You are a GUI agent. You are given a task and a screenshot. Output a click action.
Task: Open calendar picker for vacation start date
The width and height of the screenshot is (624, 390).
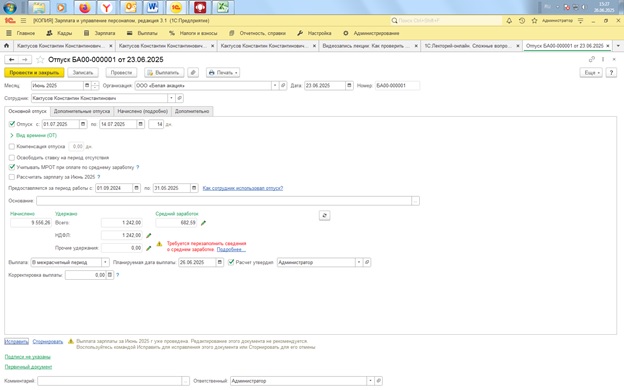(x=83, y=124)
